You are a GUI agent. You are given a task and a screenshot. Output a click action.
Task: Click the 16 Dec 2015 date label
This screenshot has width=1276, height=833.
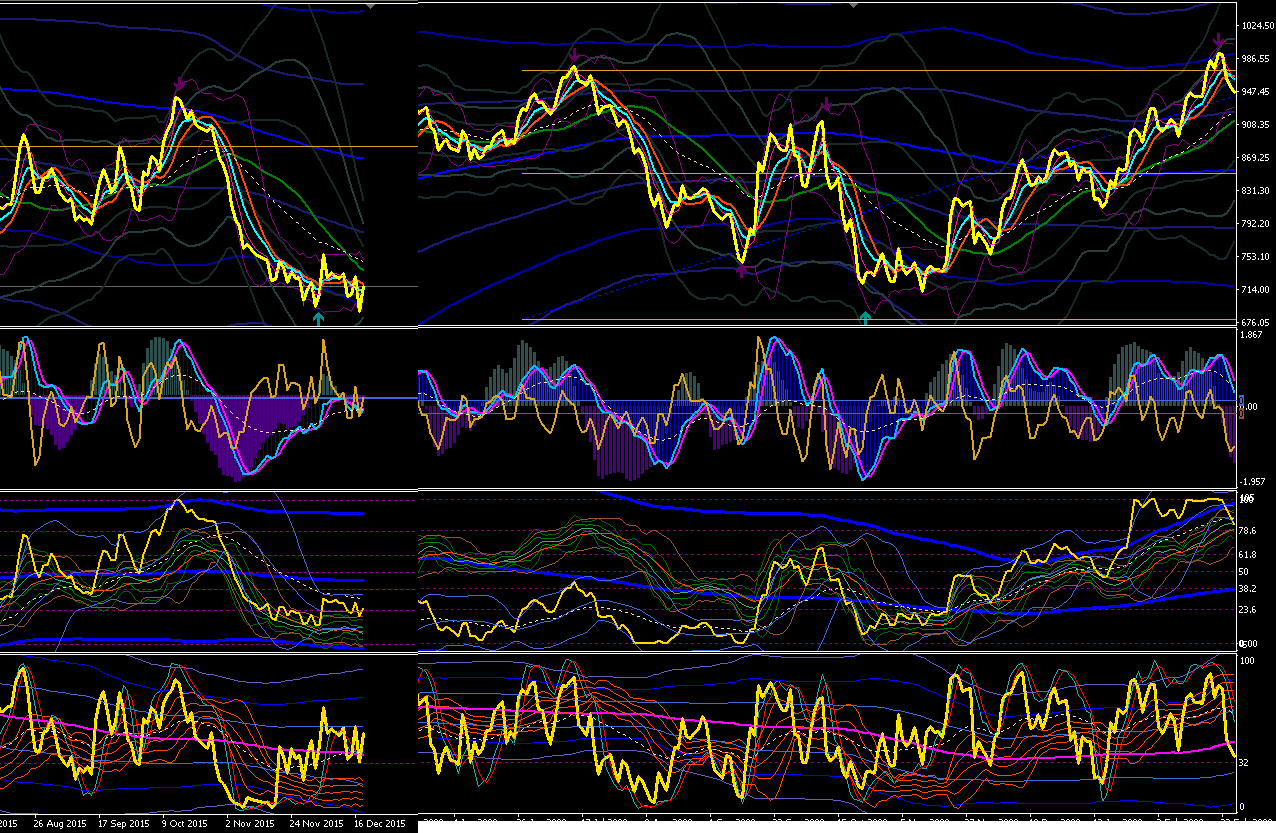coord(381,825)
